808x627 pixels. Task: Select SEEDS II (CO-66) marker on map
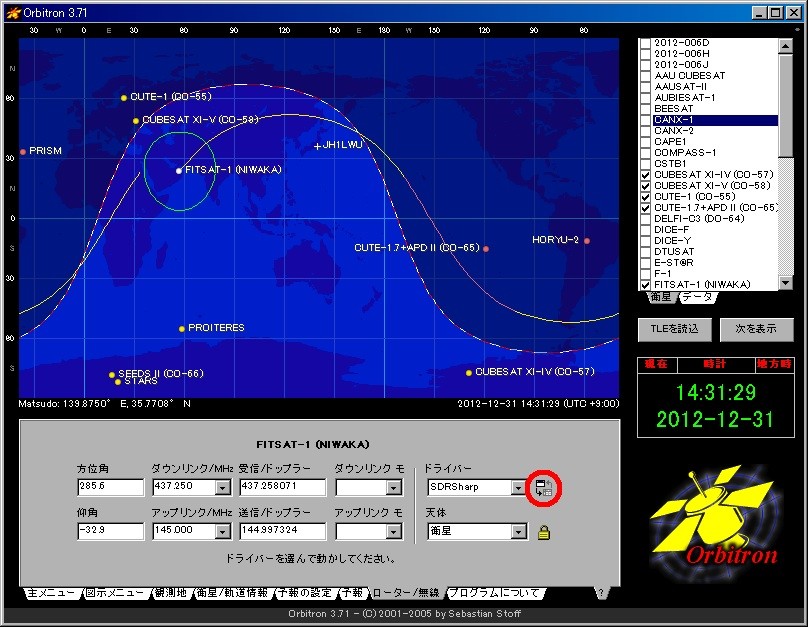[112, 375]
